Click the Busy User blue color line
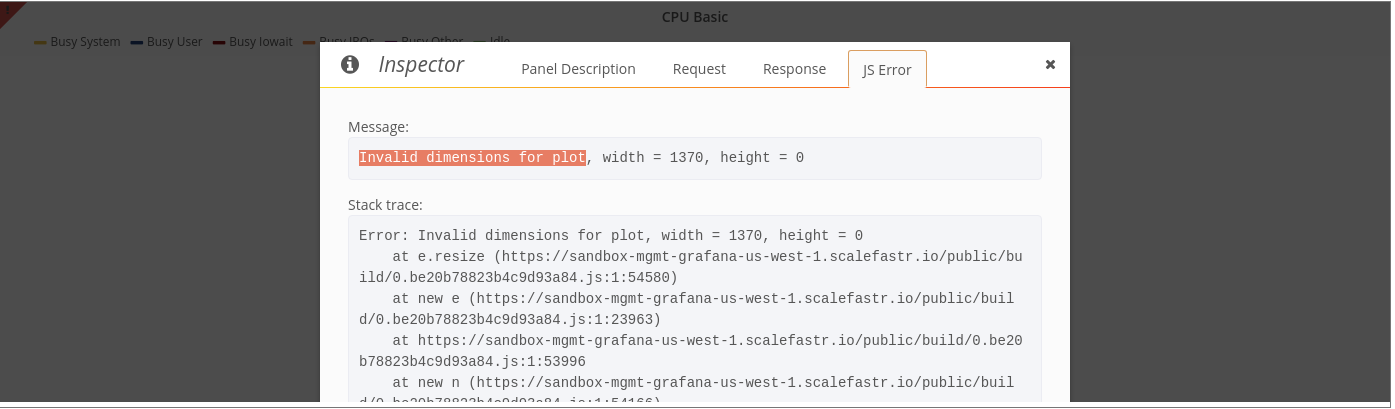Image resolution: width=1395 pixels, height=409 pixels. [136, 43]
